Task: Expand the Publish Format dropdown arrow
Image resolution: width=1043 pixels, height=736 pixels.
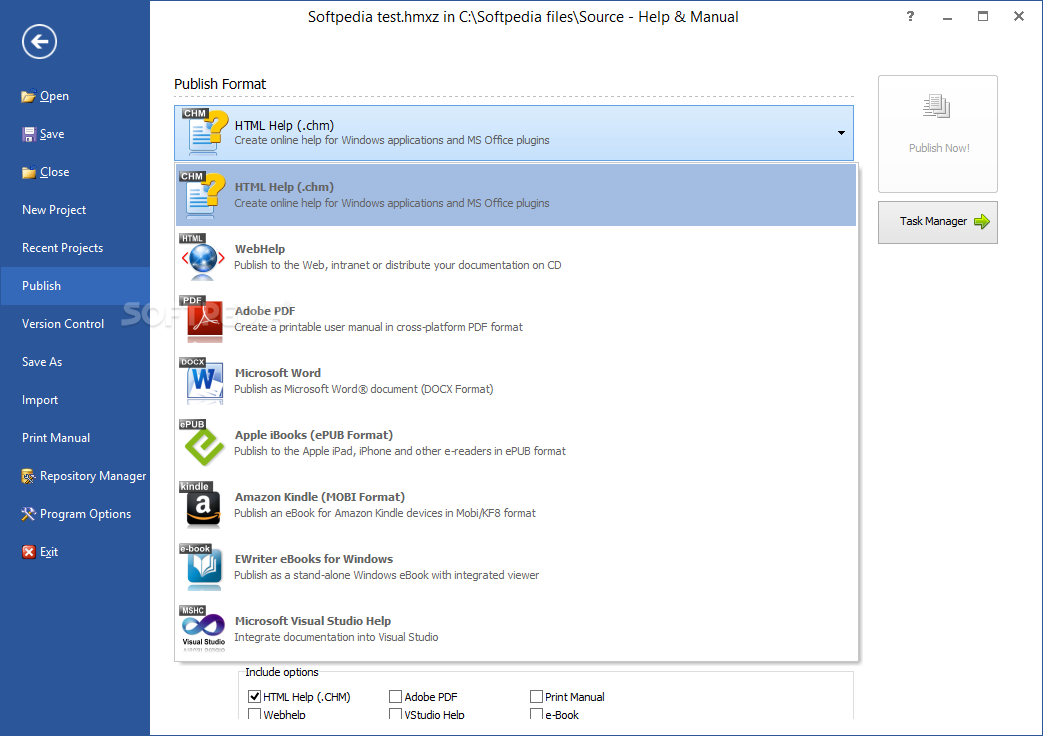Action: [841, 133]
